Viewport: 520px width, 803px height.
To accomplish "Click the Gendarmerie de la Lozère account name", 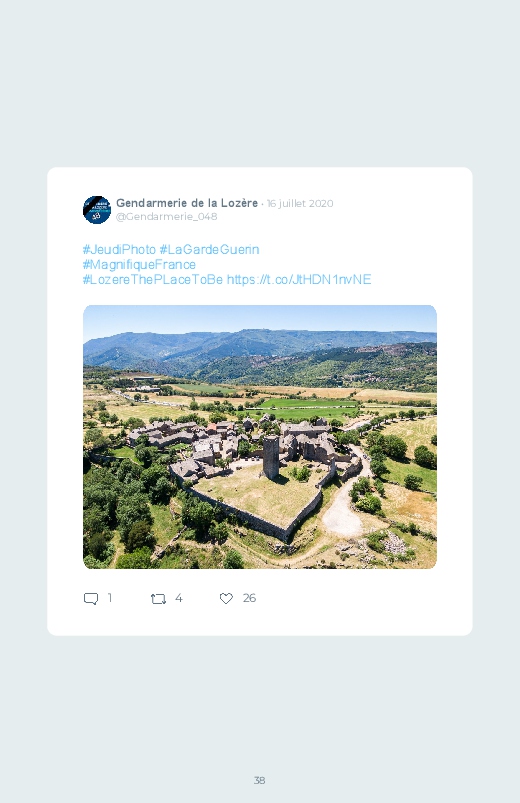I will pyautogui.click(x=187, y=203).
